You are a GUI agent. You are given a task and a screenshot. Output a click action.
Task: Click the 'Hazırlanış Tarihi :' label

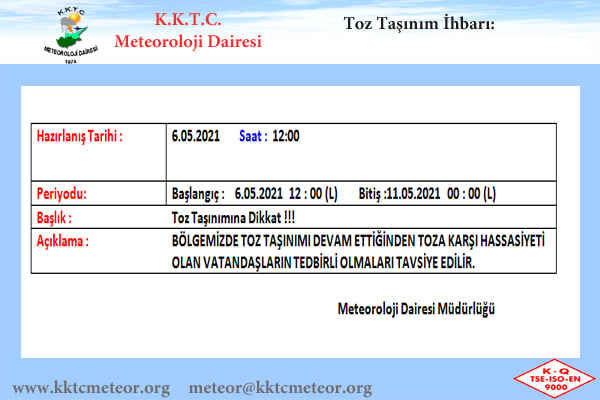click(x=80, y=136)
